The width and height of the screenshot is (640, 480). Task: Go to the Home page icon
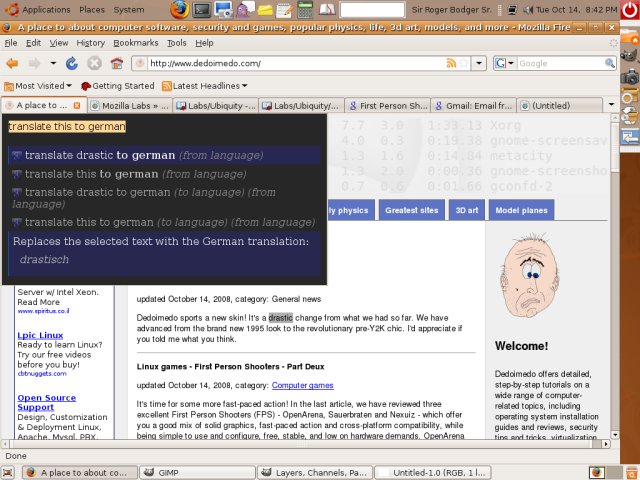click(117, 64)
